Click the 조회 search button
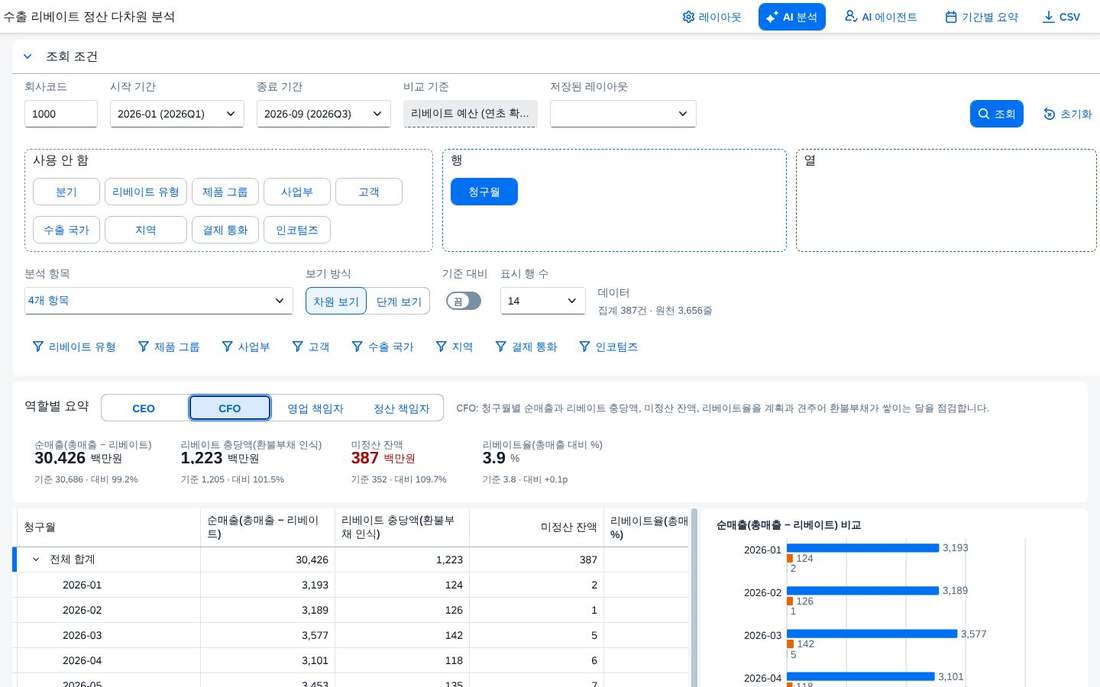 coord(996,114)
